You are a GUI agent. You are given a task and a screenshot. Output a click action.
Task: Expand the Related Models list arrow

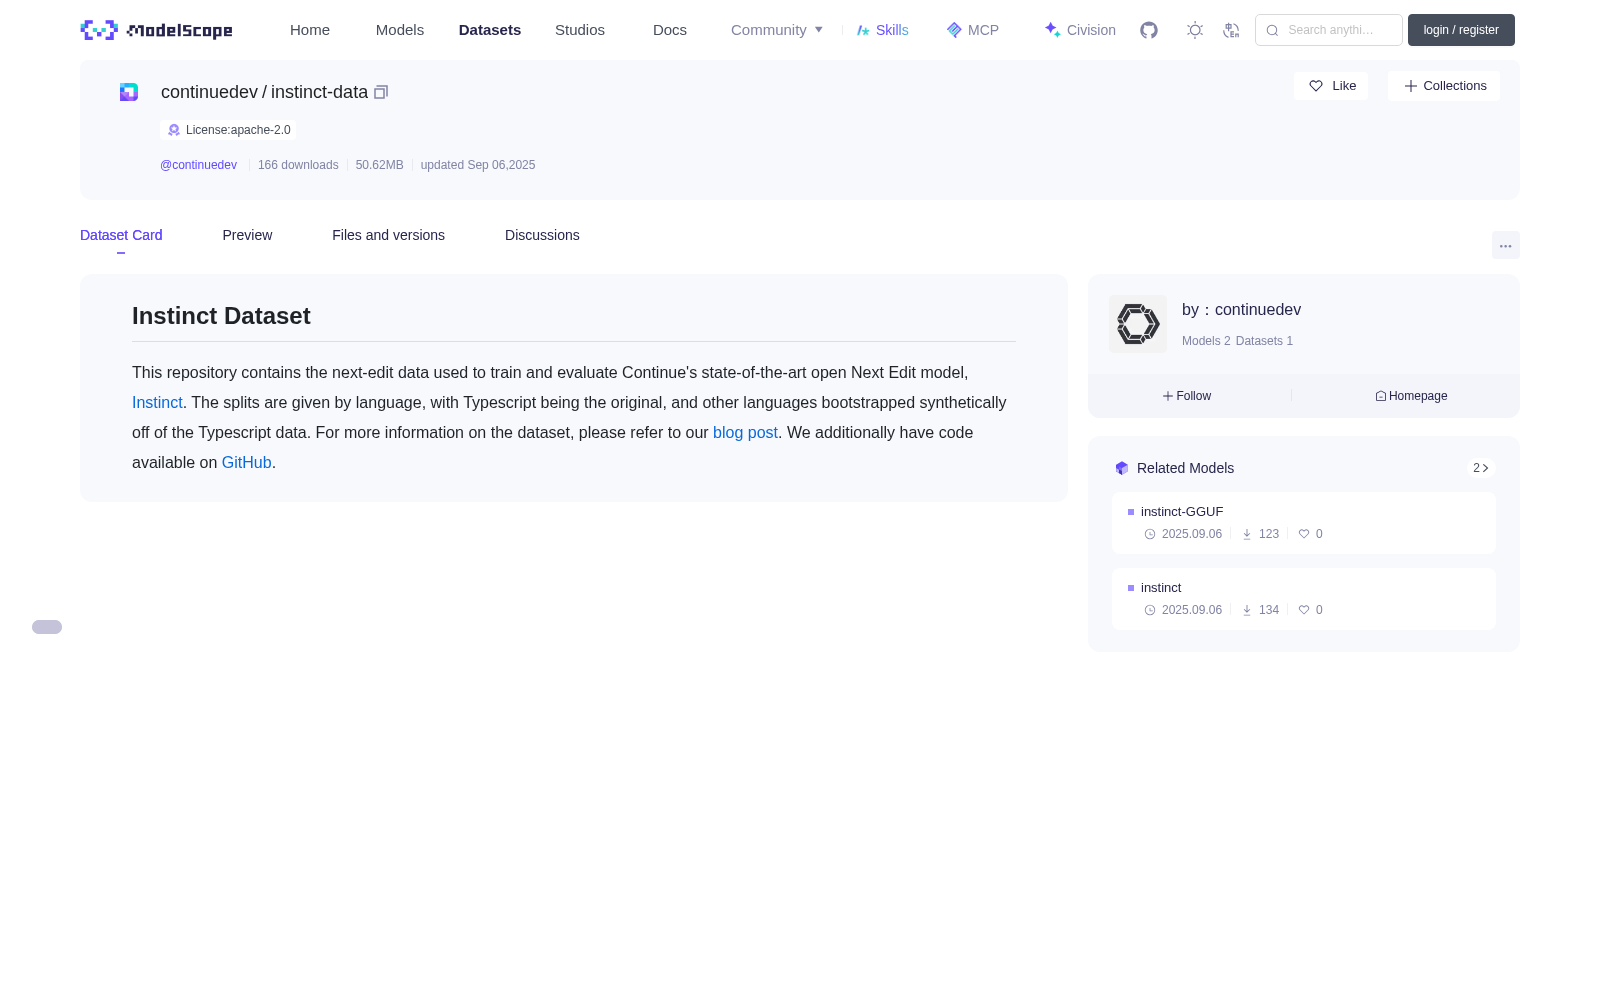tap(1481, 468)
